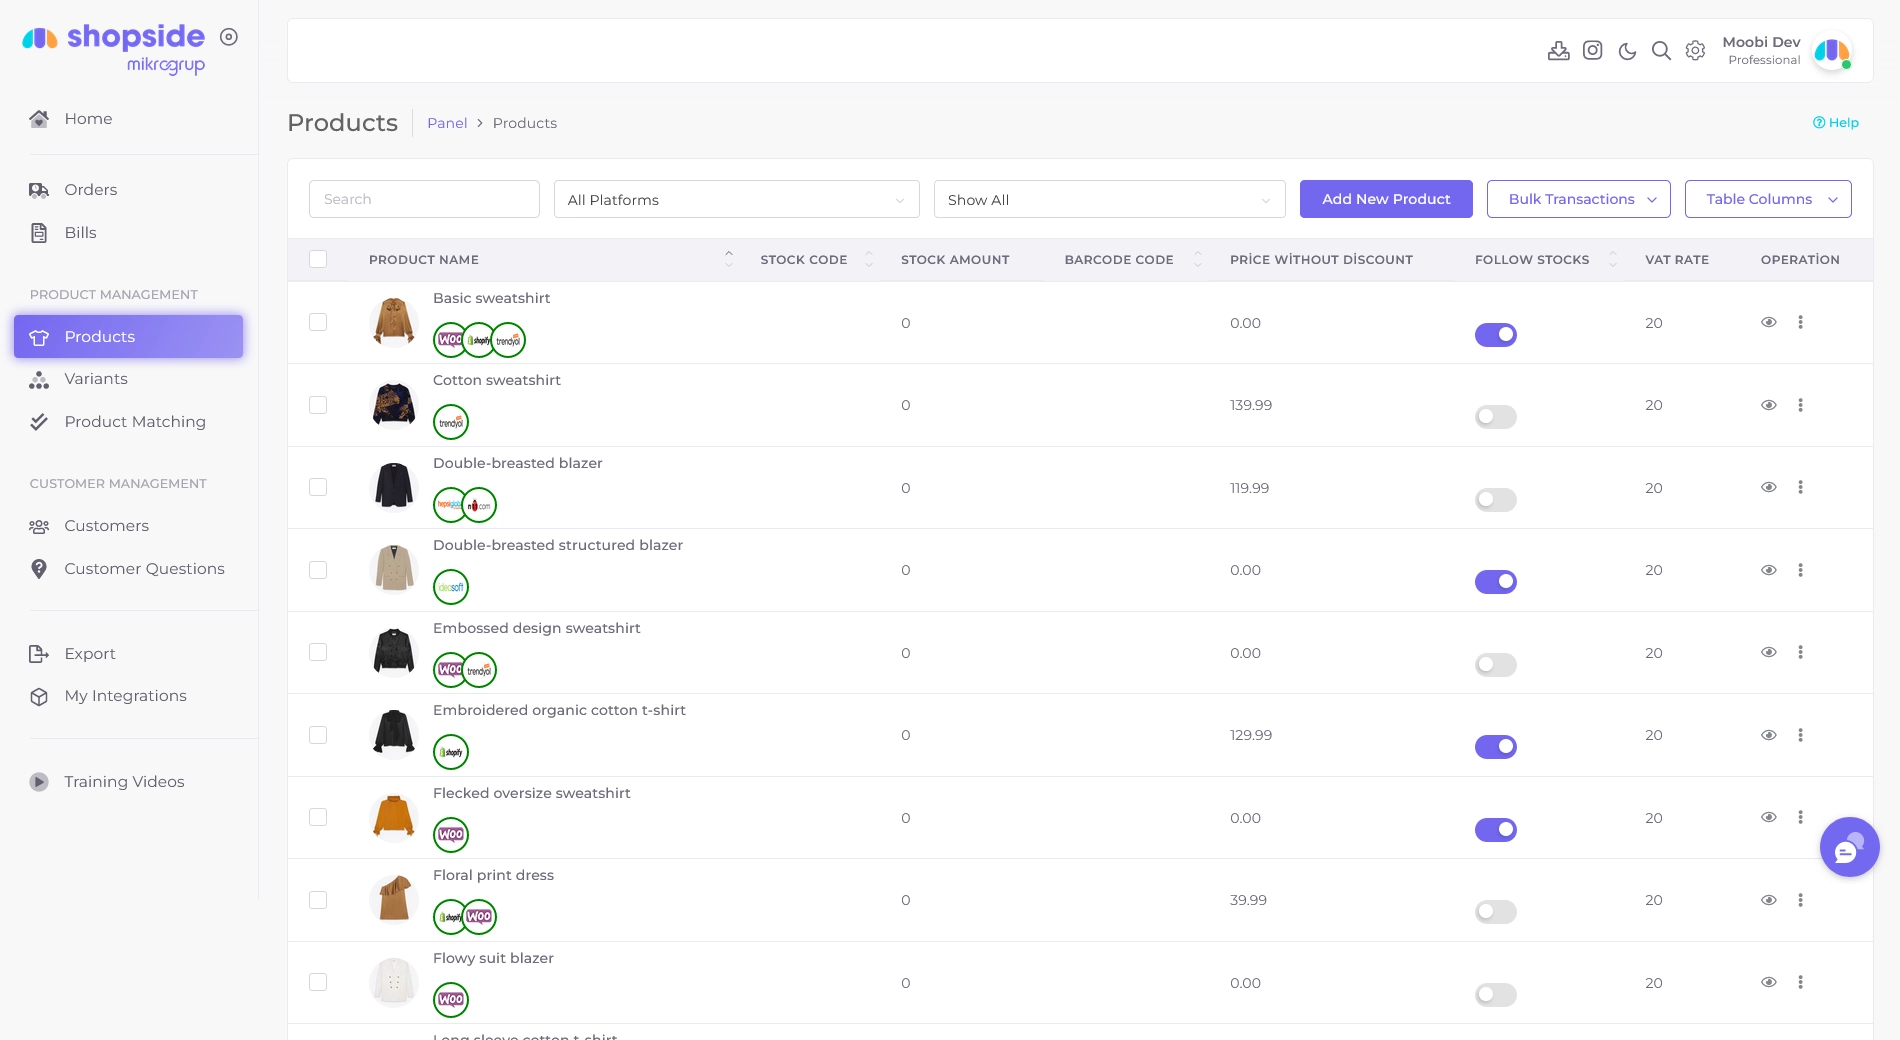Open Double-breasted structured blazer three-dot menu
The width and height of the screenshot is (1900, 1040).
(1800, 570)
